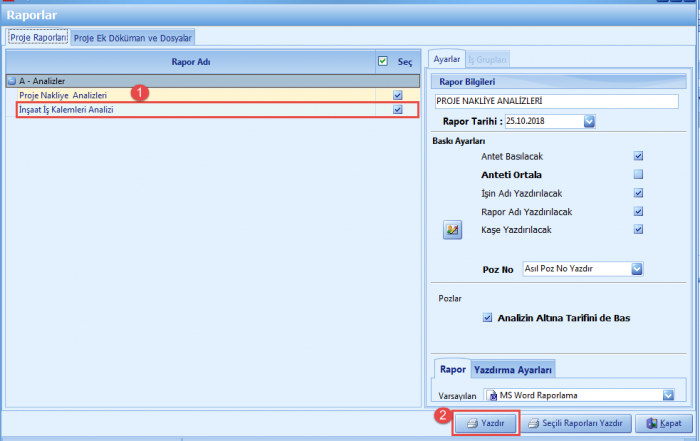Screen dimensions: 700x441
Task: Open the Varsayılan MS Word Raporlama dropdown
Action: click(x=668, y=395)
